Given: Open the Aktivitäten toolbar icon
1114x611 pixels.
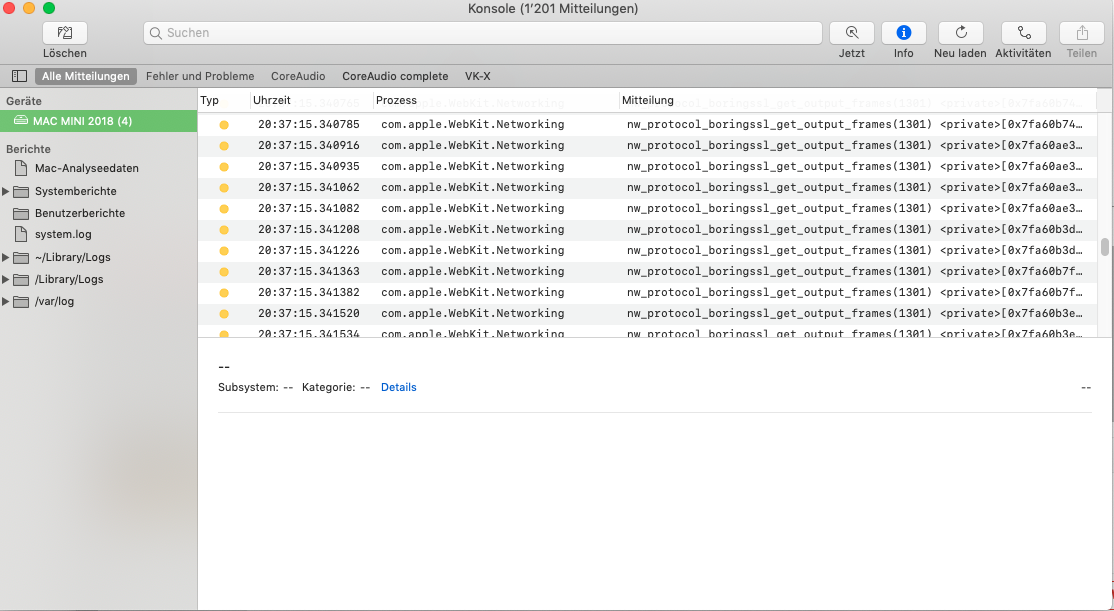Looking at the screenshot, I should click(1023, 33).
